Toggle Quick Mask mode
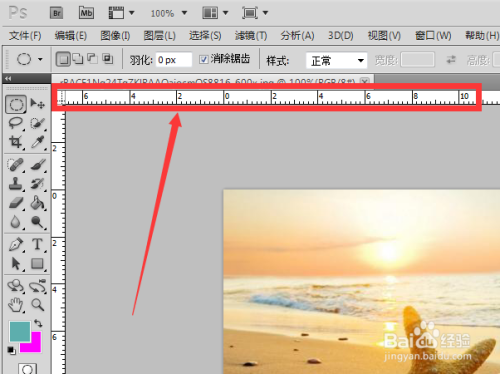The height and width of the screenshot is (374, 500). tap(27, 369)
